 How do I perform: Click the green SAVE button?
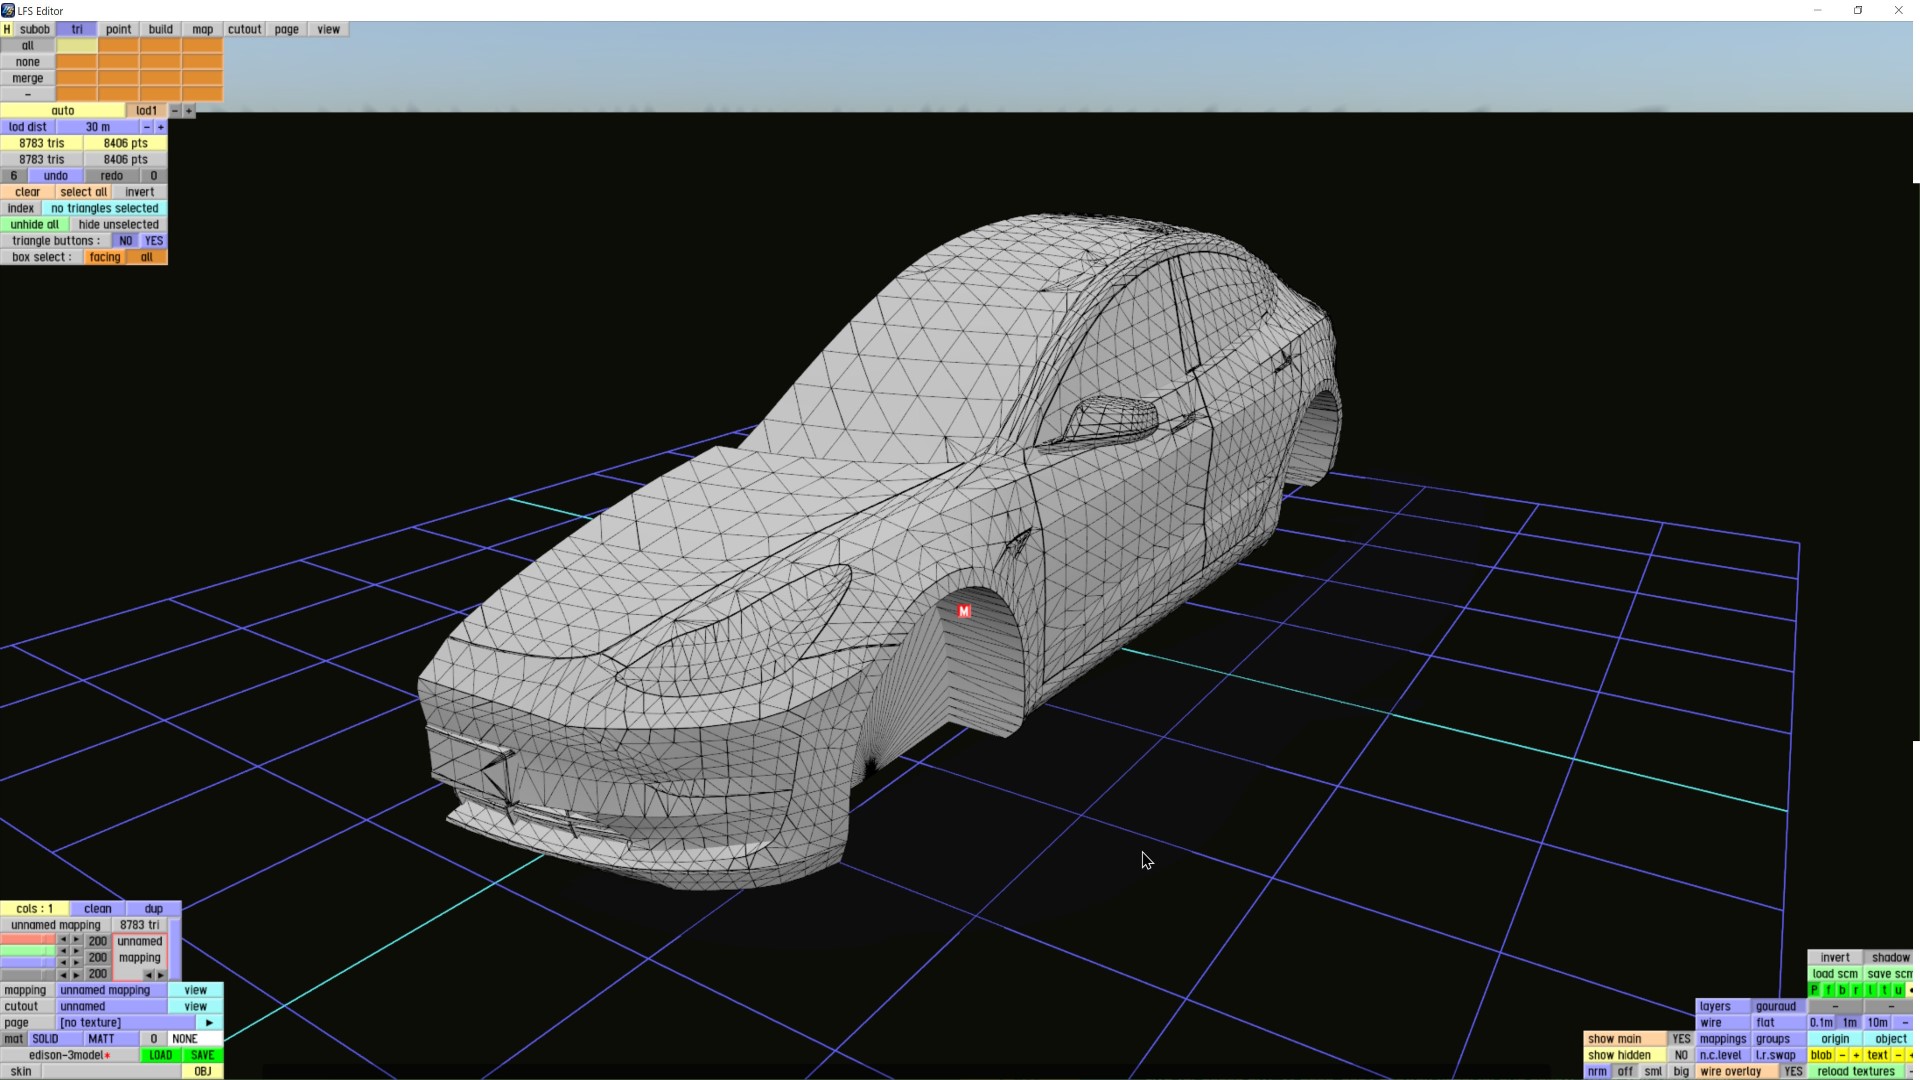click(x=202, y=1055)
